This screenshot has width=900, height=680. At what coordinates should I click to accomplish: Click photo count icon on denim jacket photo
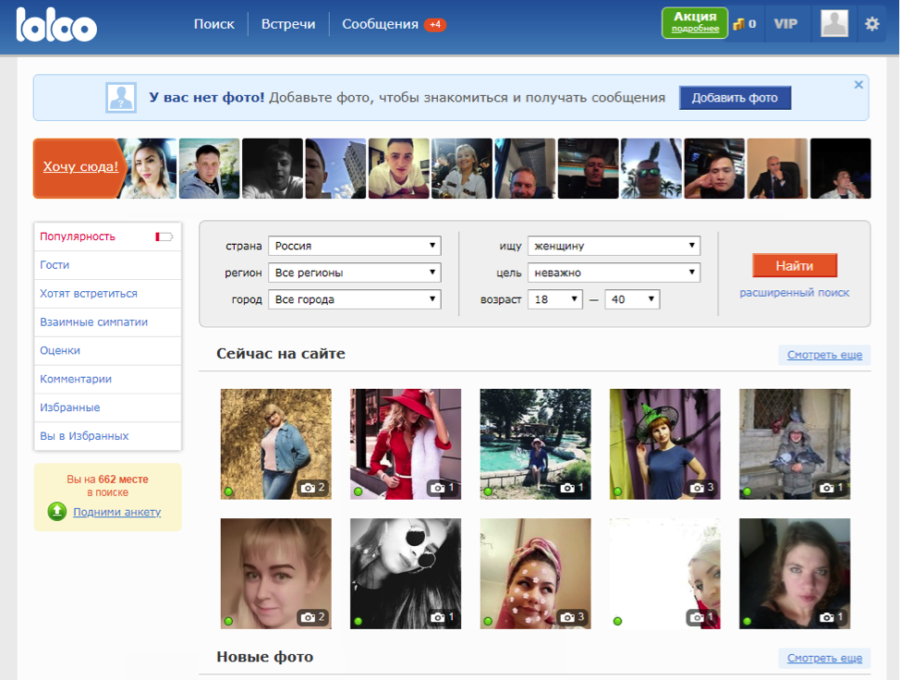click(x=313, y=488)
